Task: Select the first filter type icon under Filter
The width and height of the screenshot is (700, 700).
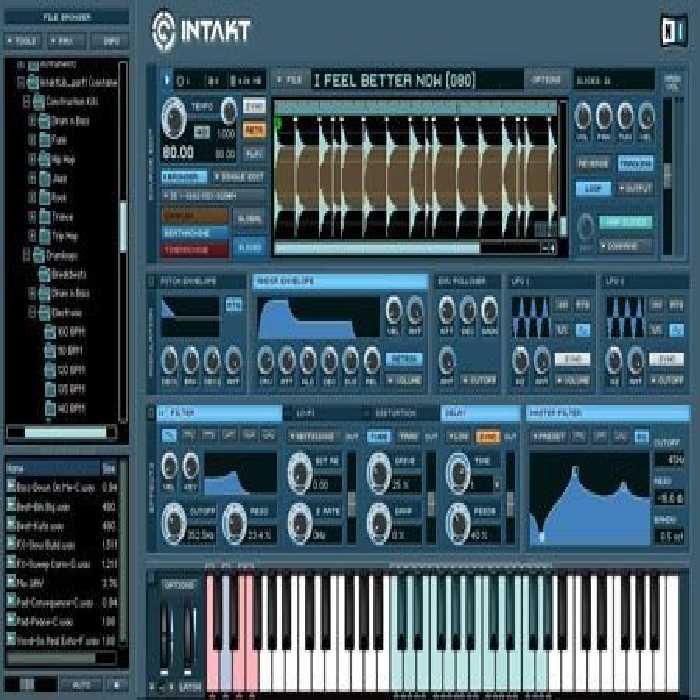Action: (x=169, y=435)
